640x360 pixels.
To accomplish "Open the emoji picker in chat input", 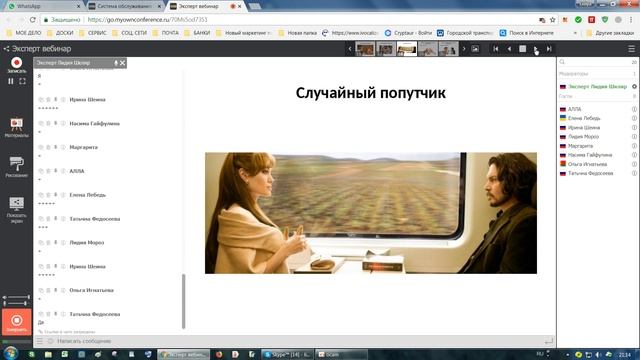I will (50, 341).
